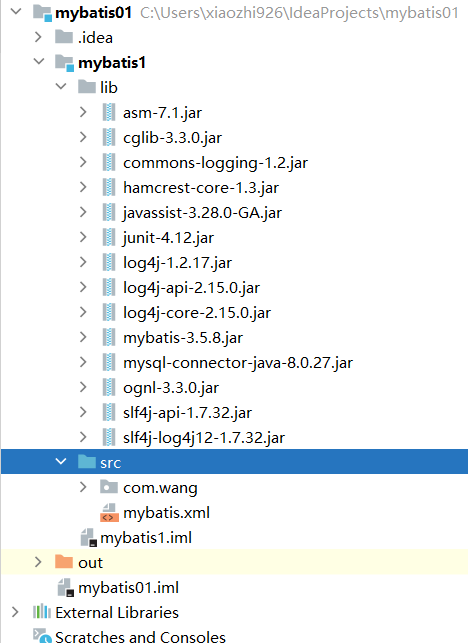Expand the cglib-3.3.0.jar node
This screenshot has height=643, width=468.
(83, 137)
